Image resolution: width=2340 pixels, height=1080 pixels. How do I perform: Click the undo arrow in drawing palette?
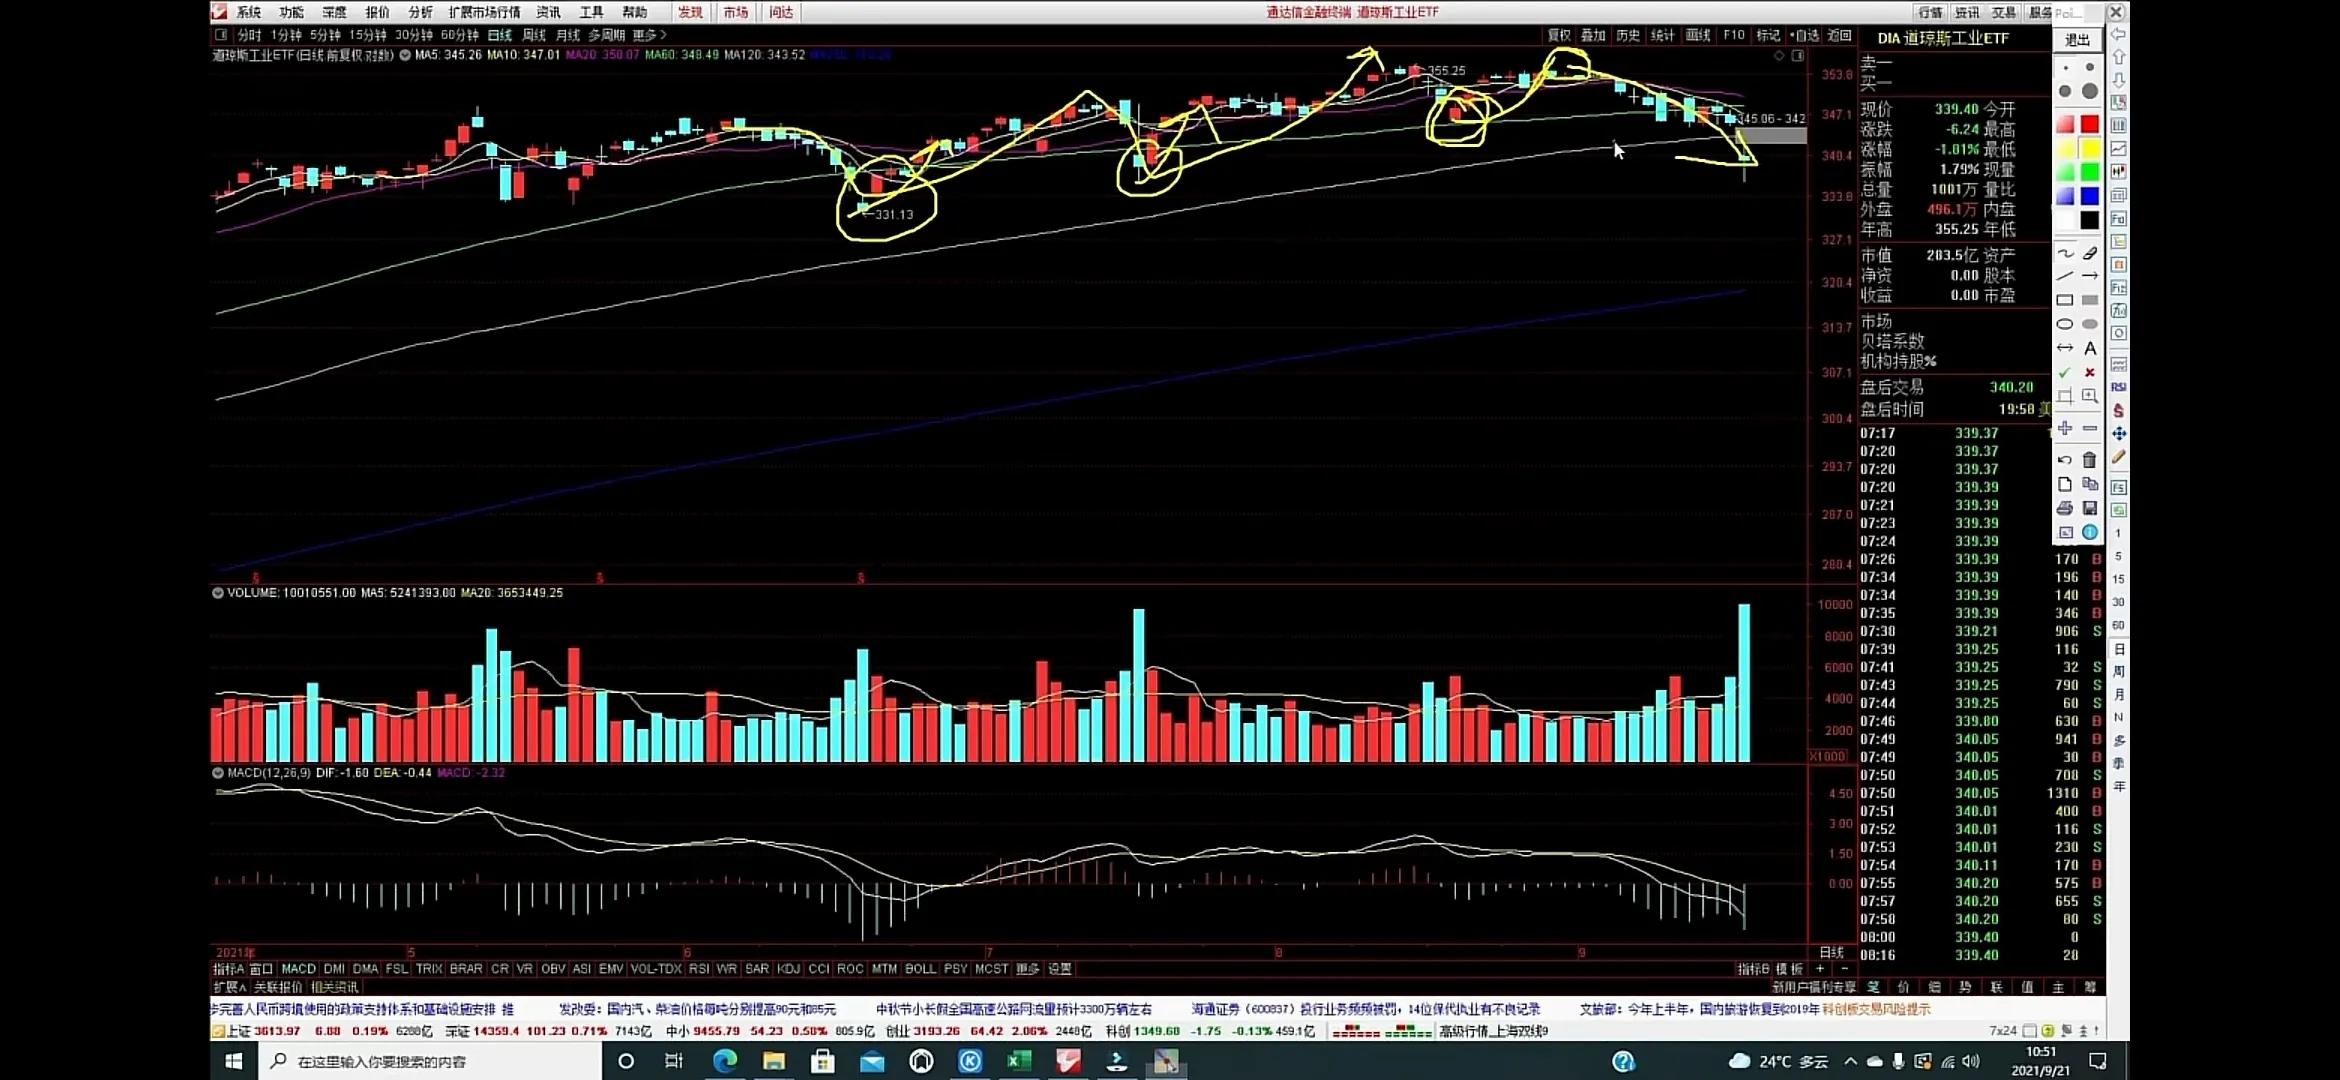click(x=2065, y=460)
